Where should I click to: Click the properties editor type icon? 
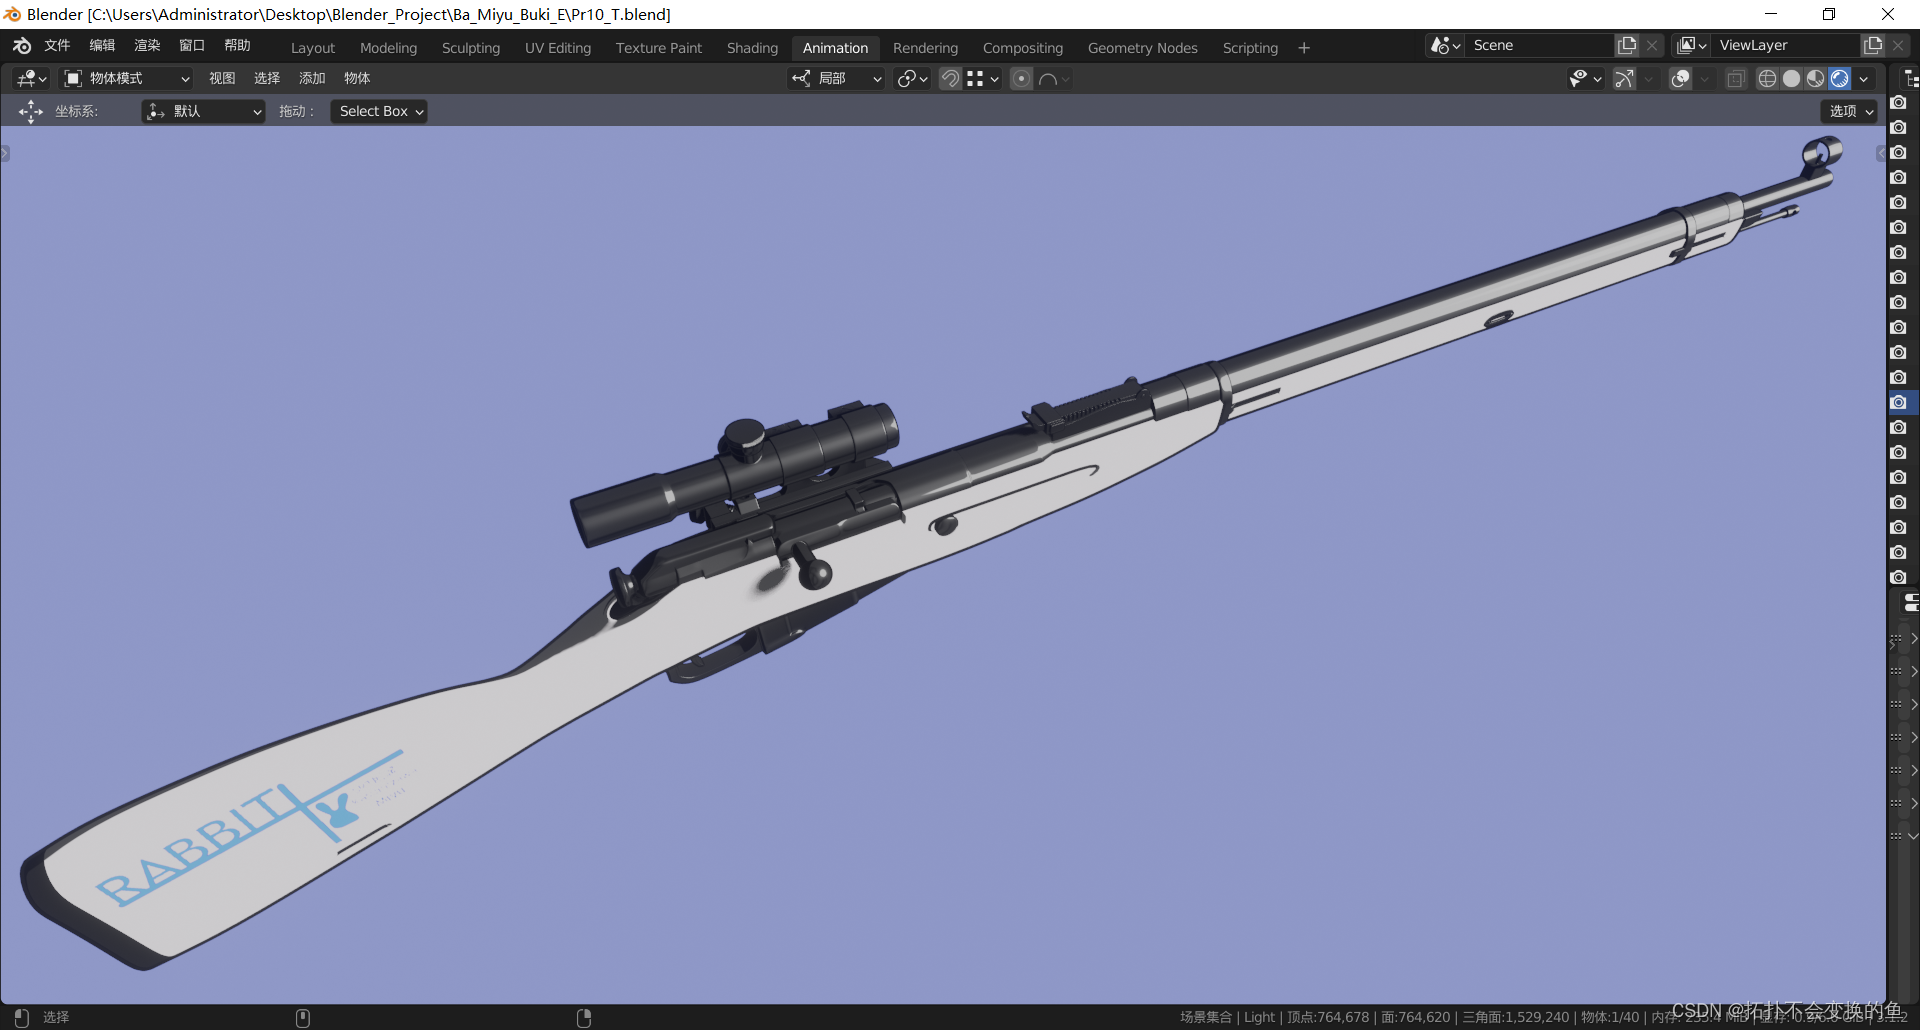point(1911,602)
